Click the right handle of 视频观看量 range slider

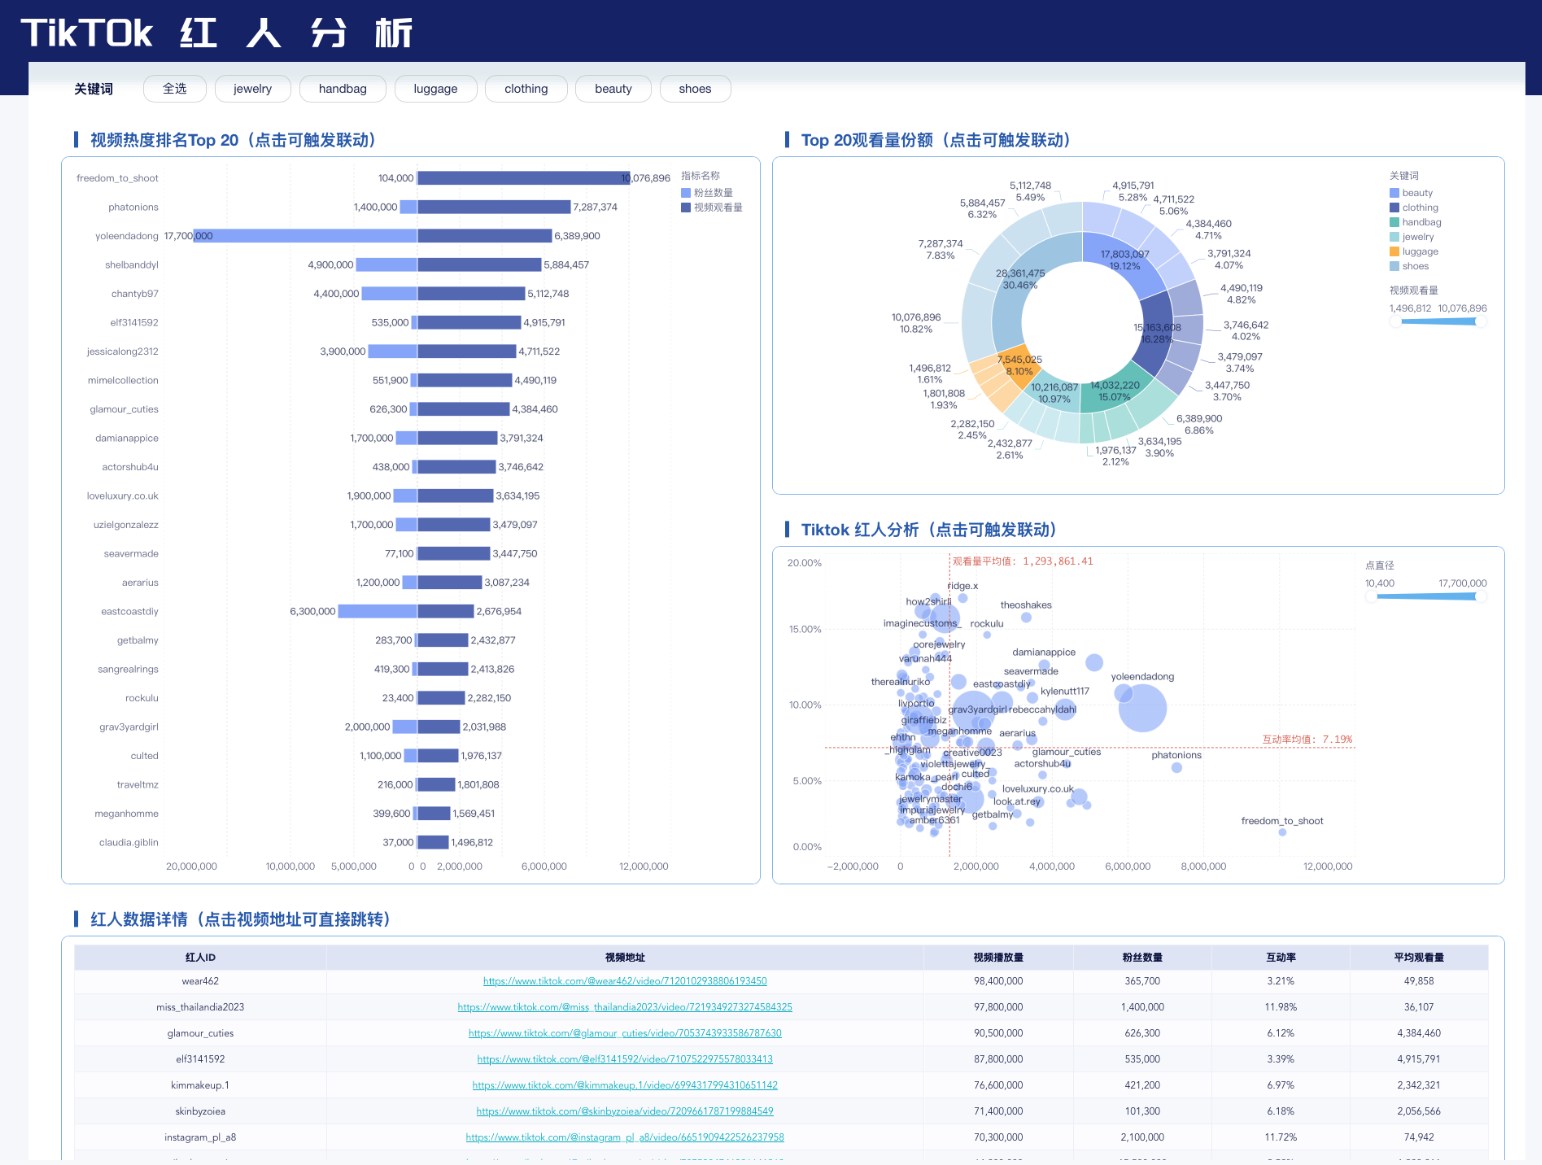1480,321
